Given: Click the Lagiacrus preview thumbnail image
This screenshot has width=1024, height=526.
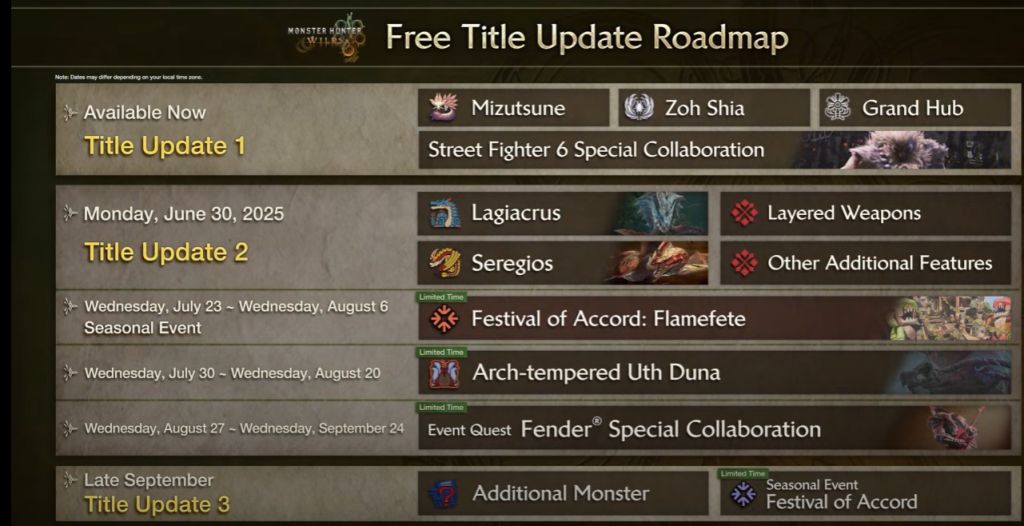Looking at the screenshot, I should click(660, 213).
